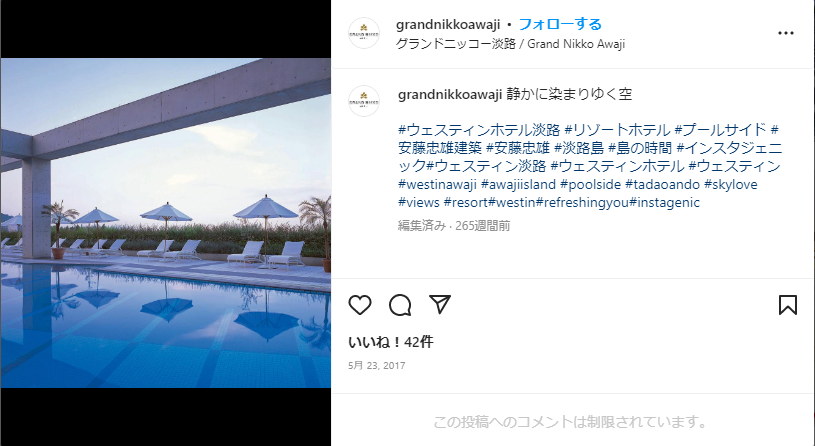
Task: Open grandnikkoawaji username in the caption
Action: click(x=450, y=94)
